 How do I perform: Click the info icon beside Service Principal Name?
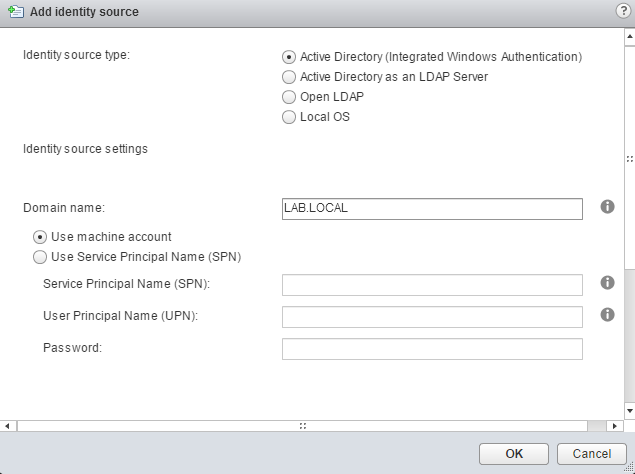[x=607, y=283]
